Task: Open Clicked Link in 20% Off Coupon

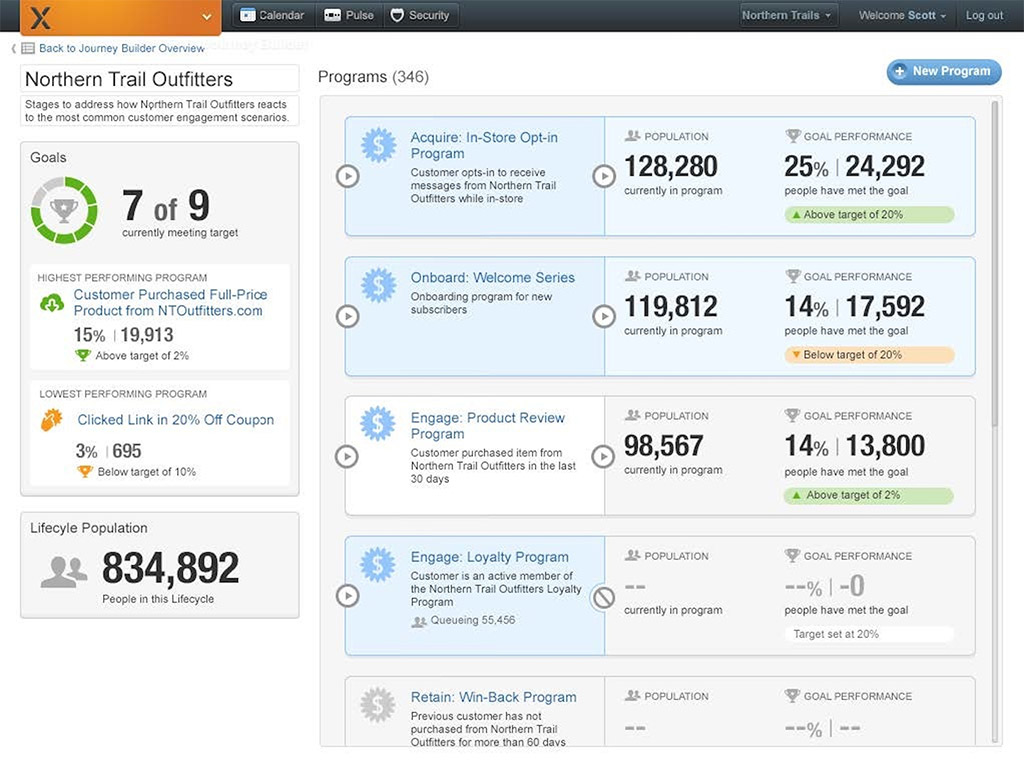Action: pyautogui.click(x=176, y=420)
